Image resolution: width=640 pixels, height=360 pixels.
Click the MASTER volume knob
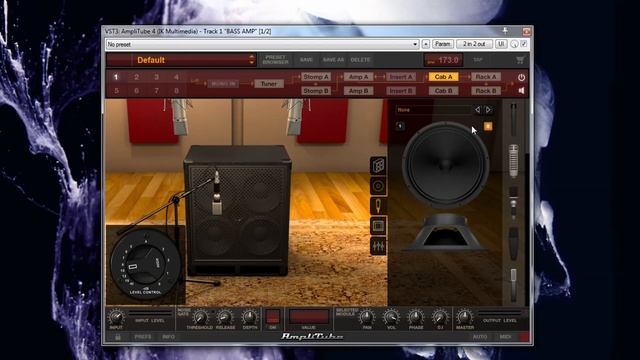[x=464, y=316]
